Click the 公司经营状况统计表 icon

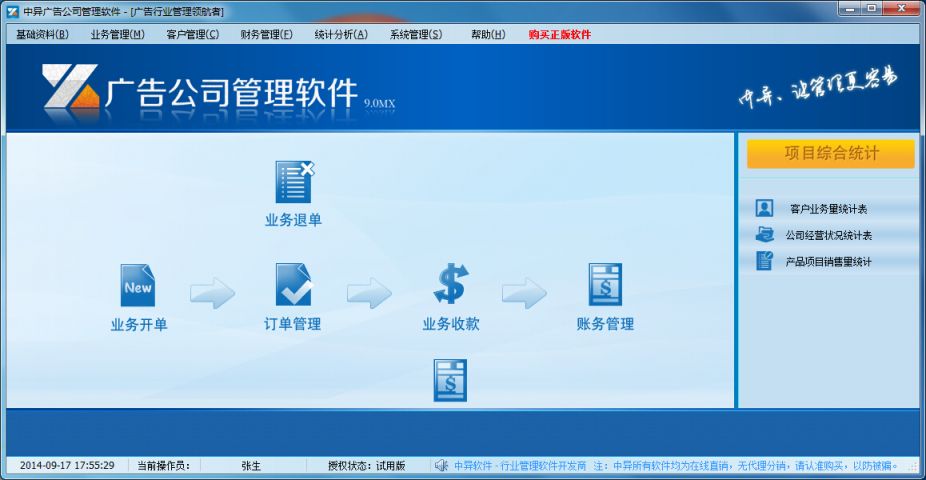(765, 235)
